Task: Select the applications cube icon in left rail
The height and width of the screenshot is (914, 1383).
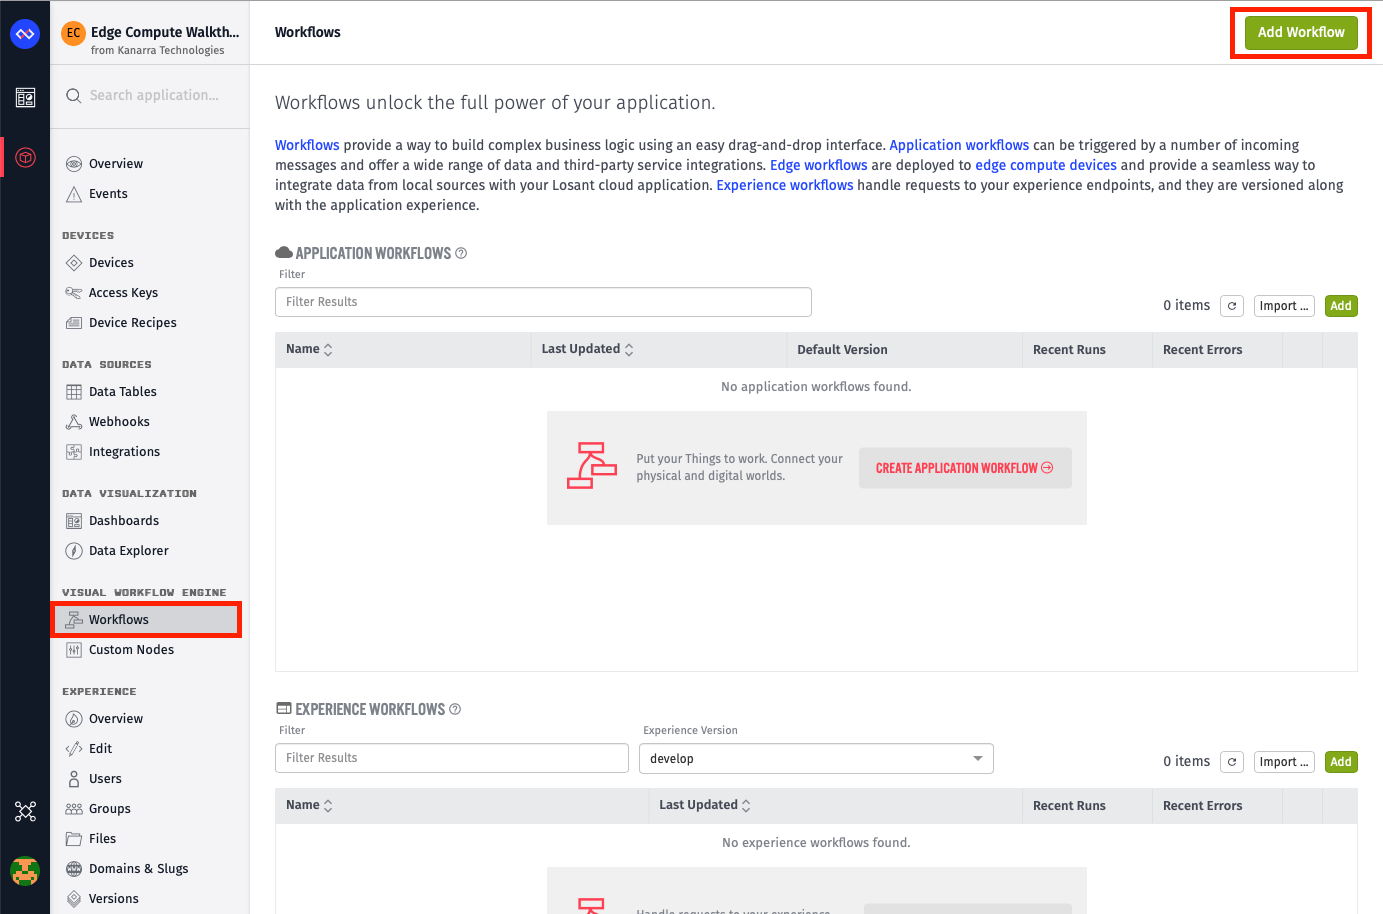Action: pyautogui.click(x=25, y=157)
